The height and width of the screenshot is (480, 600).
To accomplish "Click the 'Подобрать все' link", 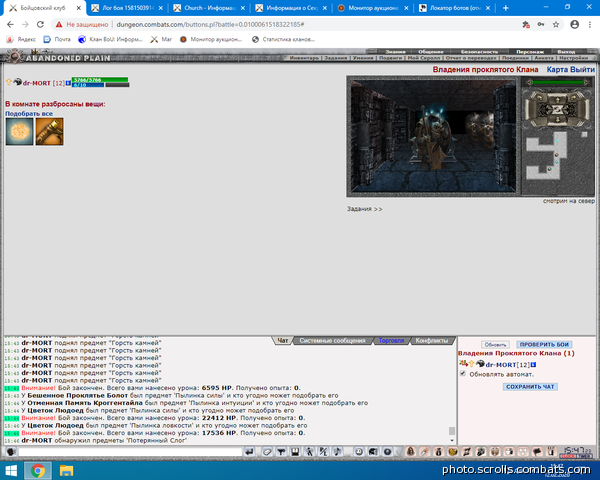I will click(x=29, y=114).
